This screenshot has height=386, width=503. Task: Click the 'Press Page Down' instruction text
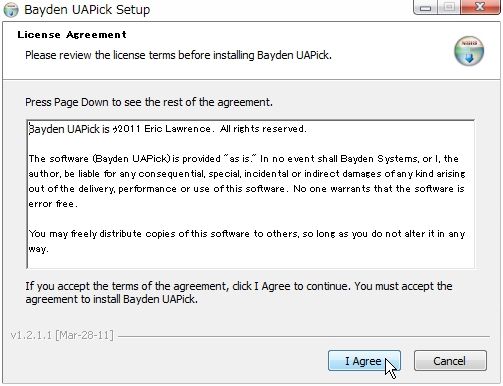[149, 102]
